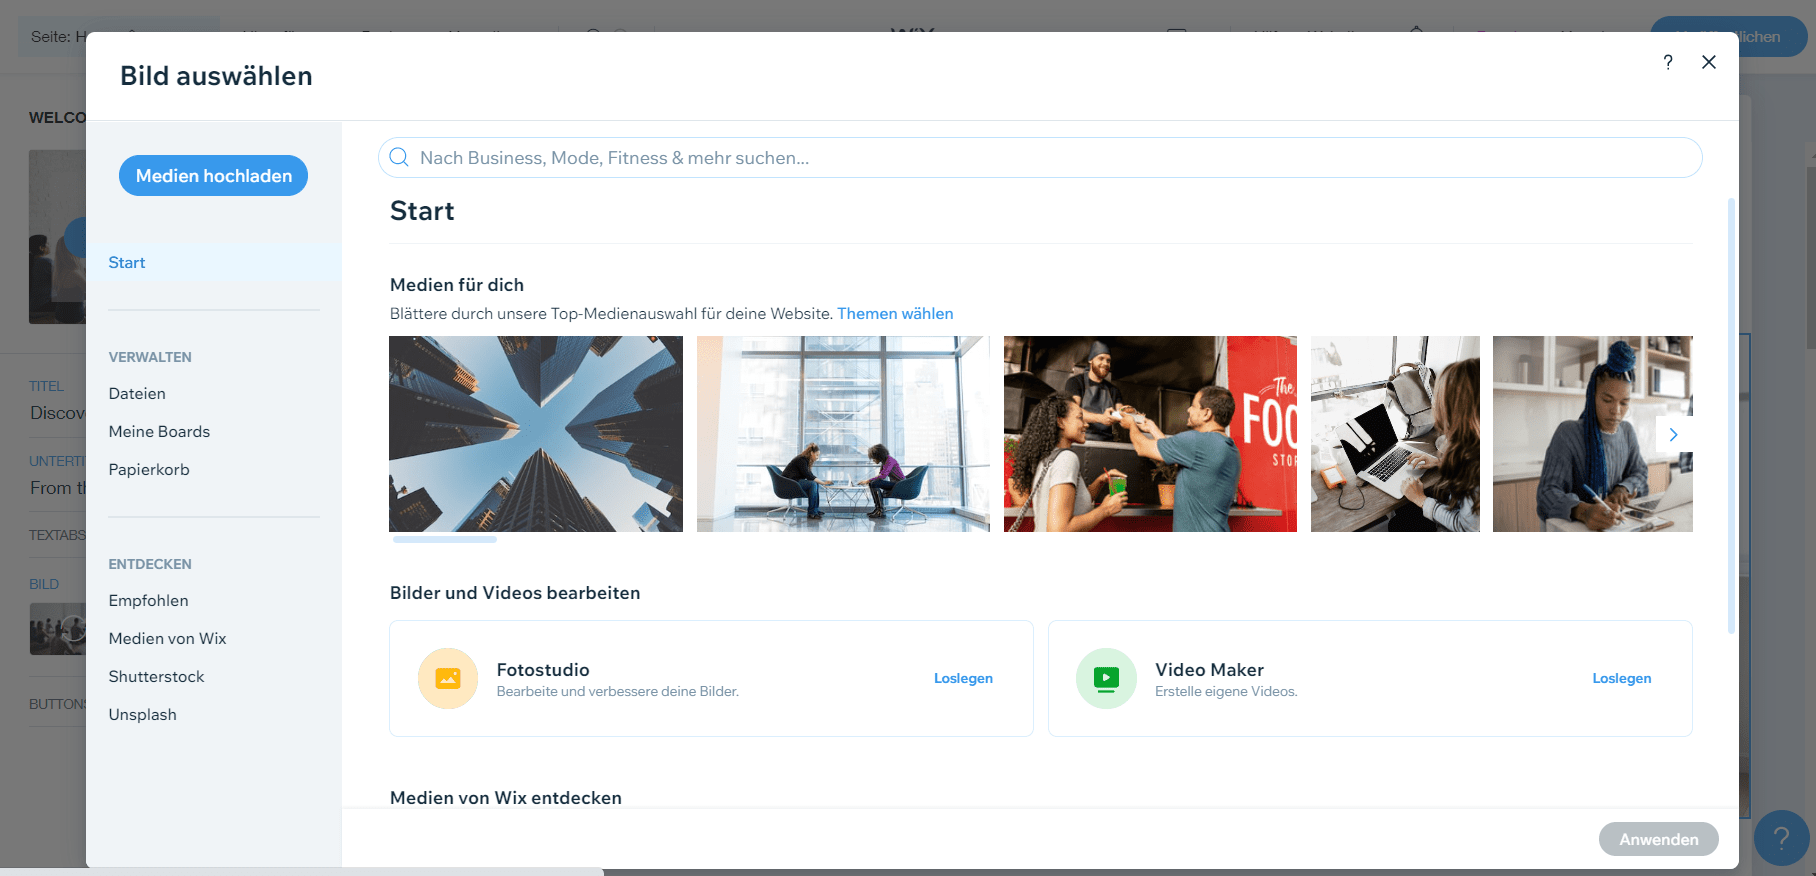Show next media with the carousel arrow
1816x876 pixels.
point(1673,435)
